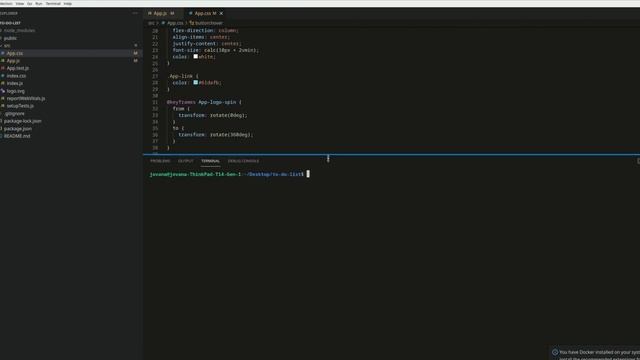Open package.json in Explorer
Image resolution: width=640 pixels, height=360 pixels.
(18, 129)
